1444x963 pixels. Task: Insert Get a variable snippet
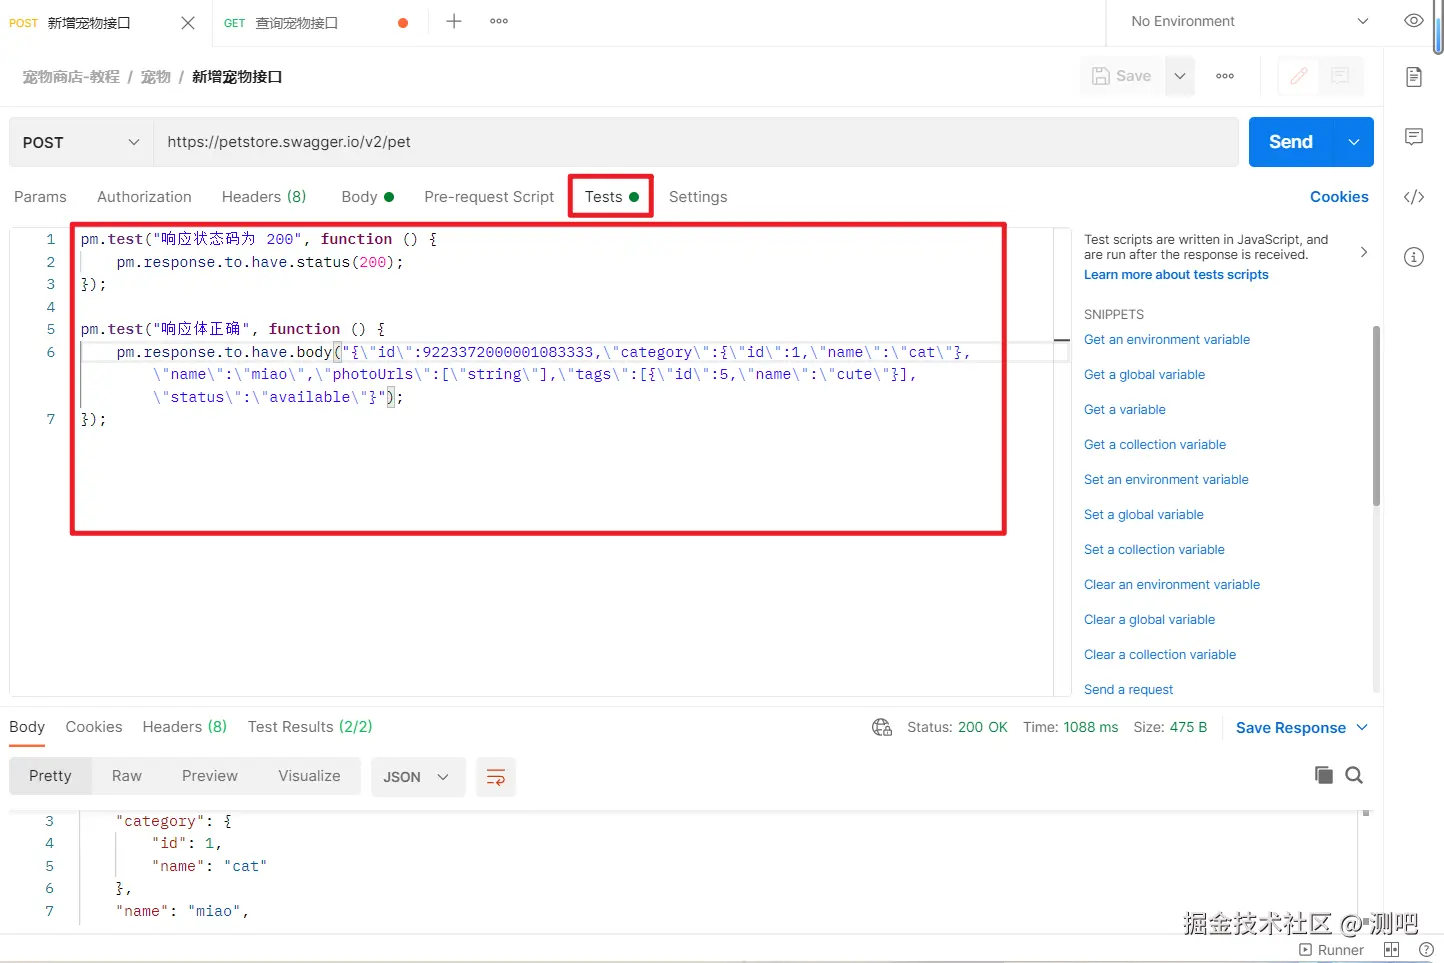pos(1125,410)
